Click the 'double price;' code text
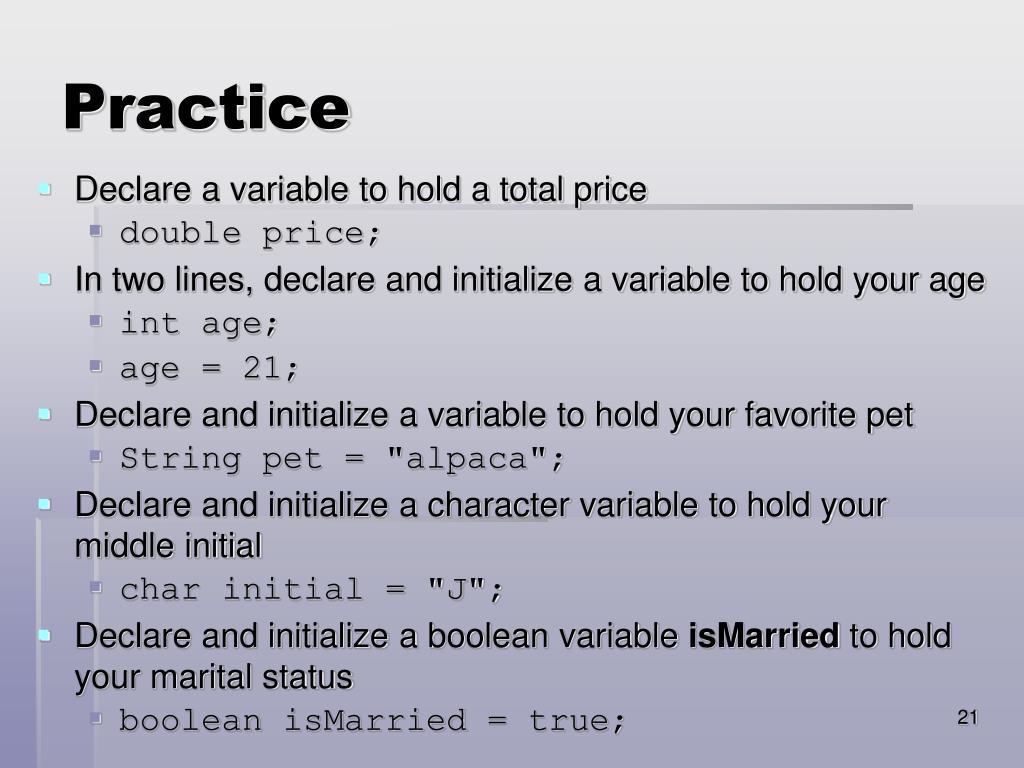 (x=250, y=234)
